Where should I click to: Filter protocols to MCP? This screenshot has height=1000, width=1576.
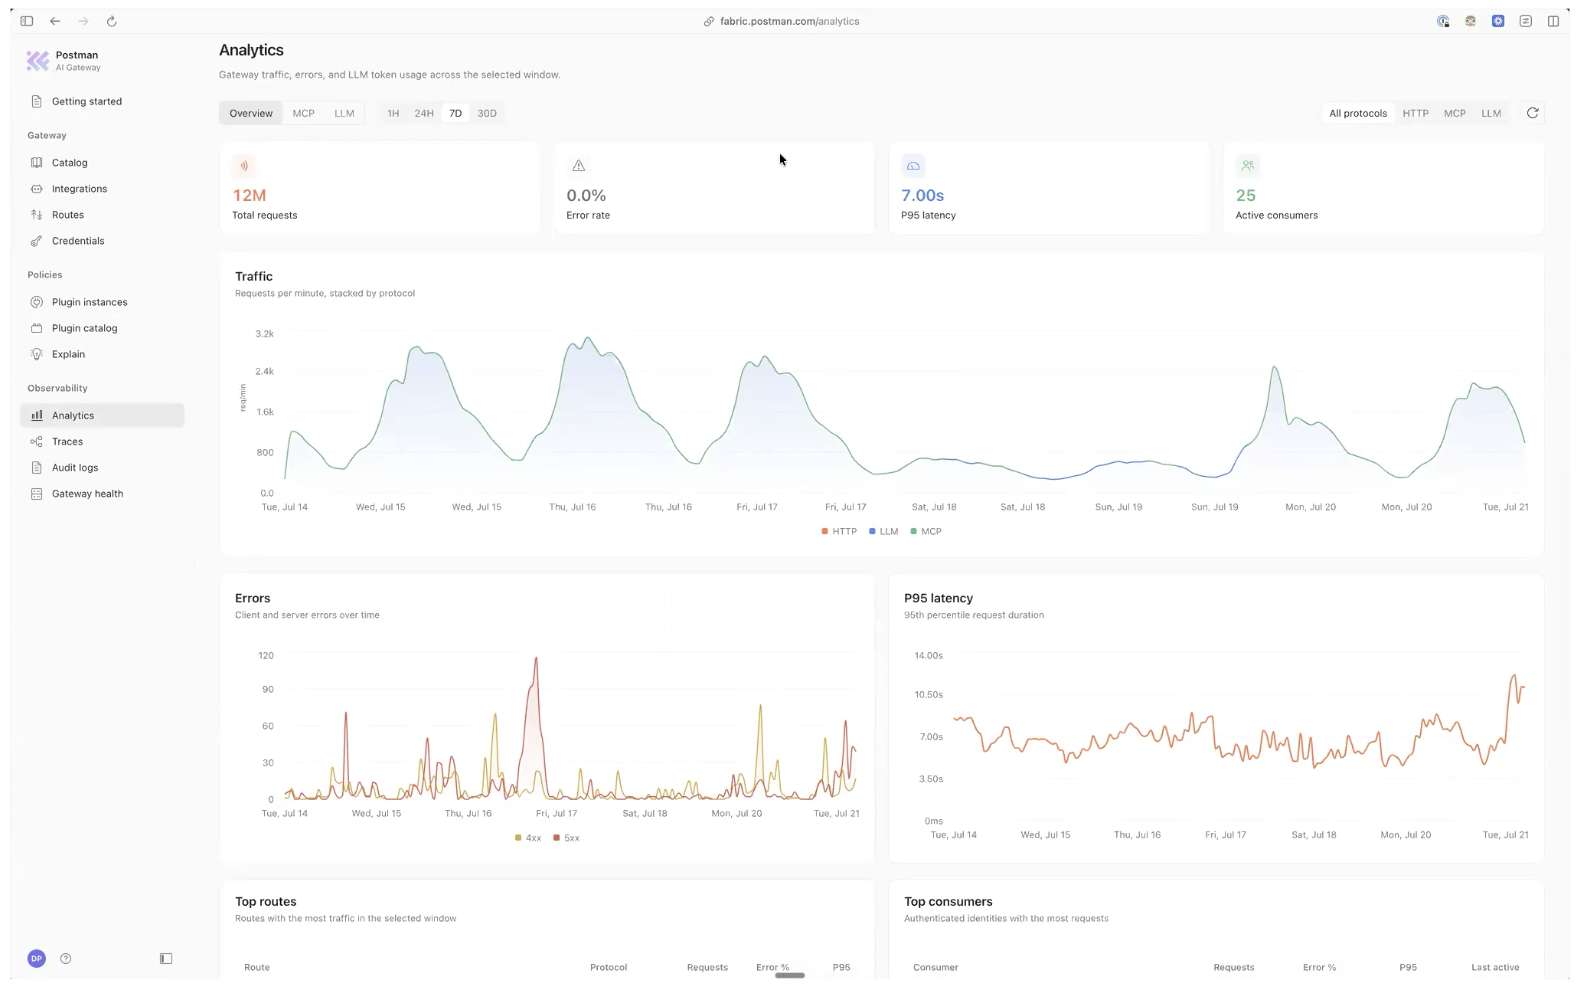point(1454,113)
